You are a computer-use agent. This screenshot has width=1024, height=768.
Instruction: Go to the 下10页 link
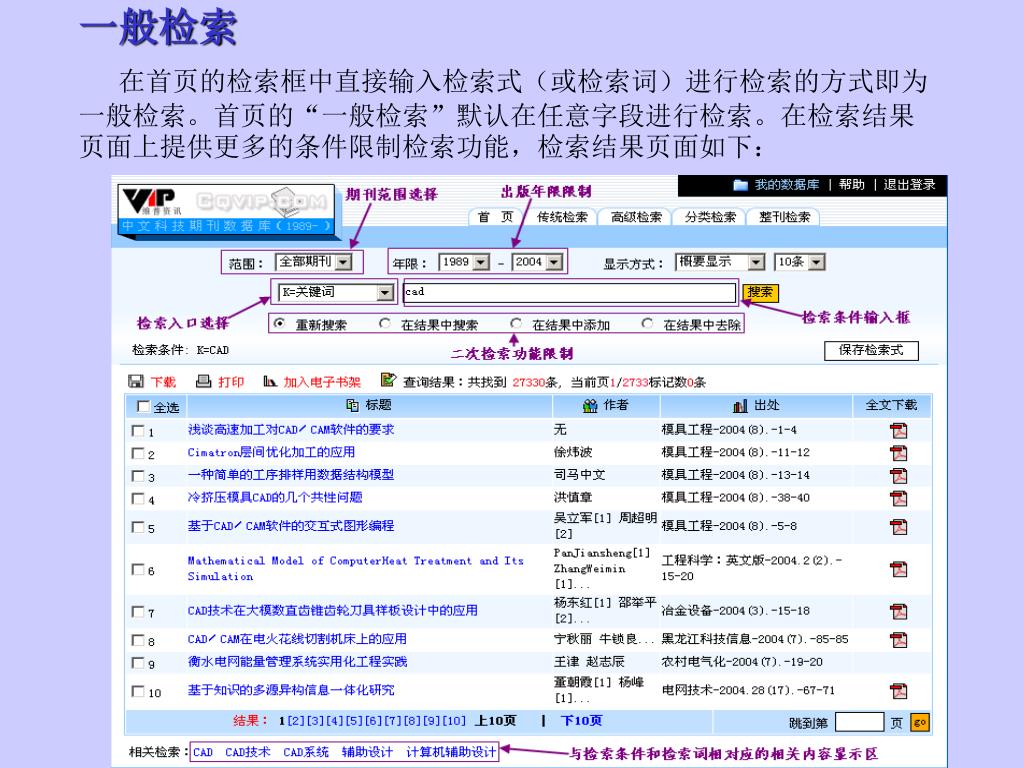[581, 720]
